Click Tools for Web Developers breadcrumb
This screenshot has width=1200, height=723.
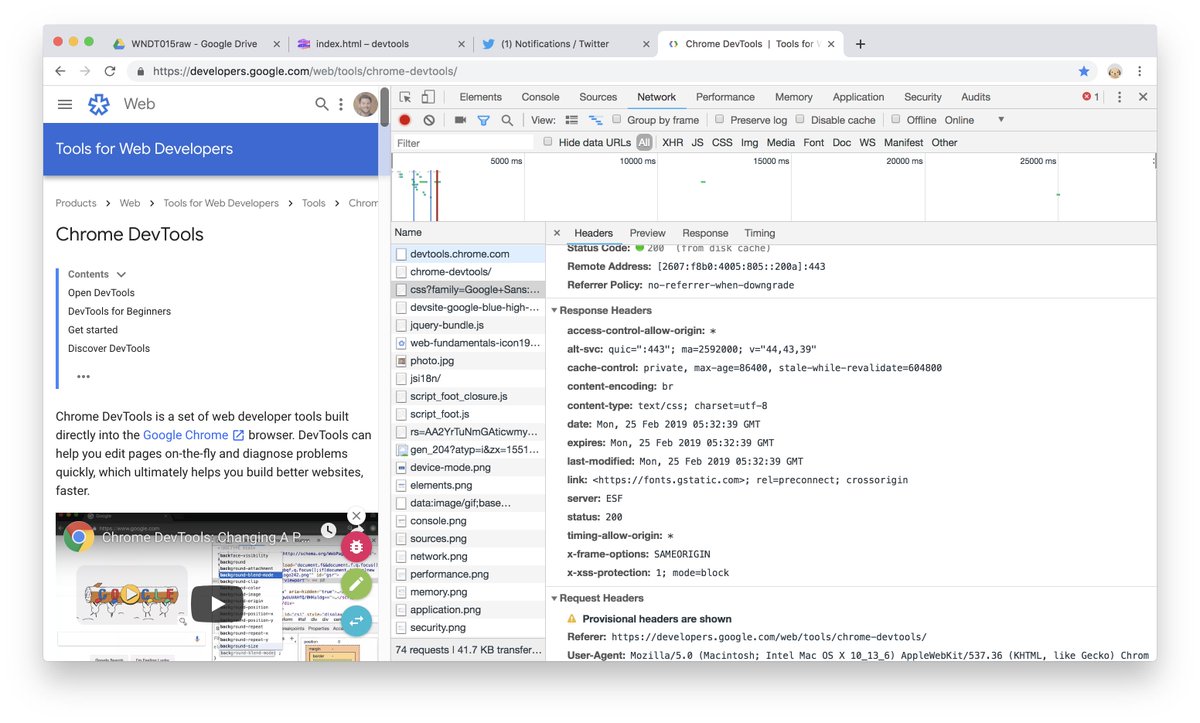click(x=221, y=203)
